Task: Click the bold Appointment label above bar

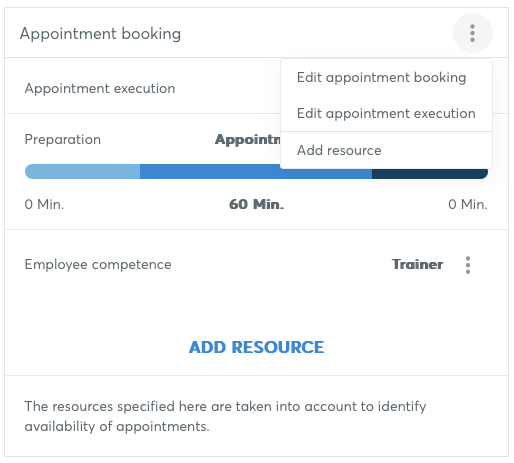Action: (x=248, y=139)
